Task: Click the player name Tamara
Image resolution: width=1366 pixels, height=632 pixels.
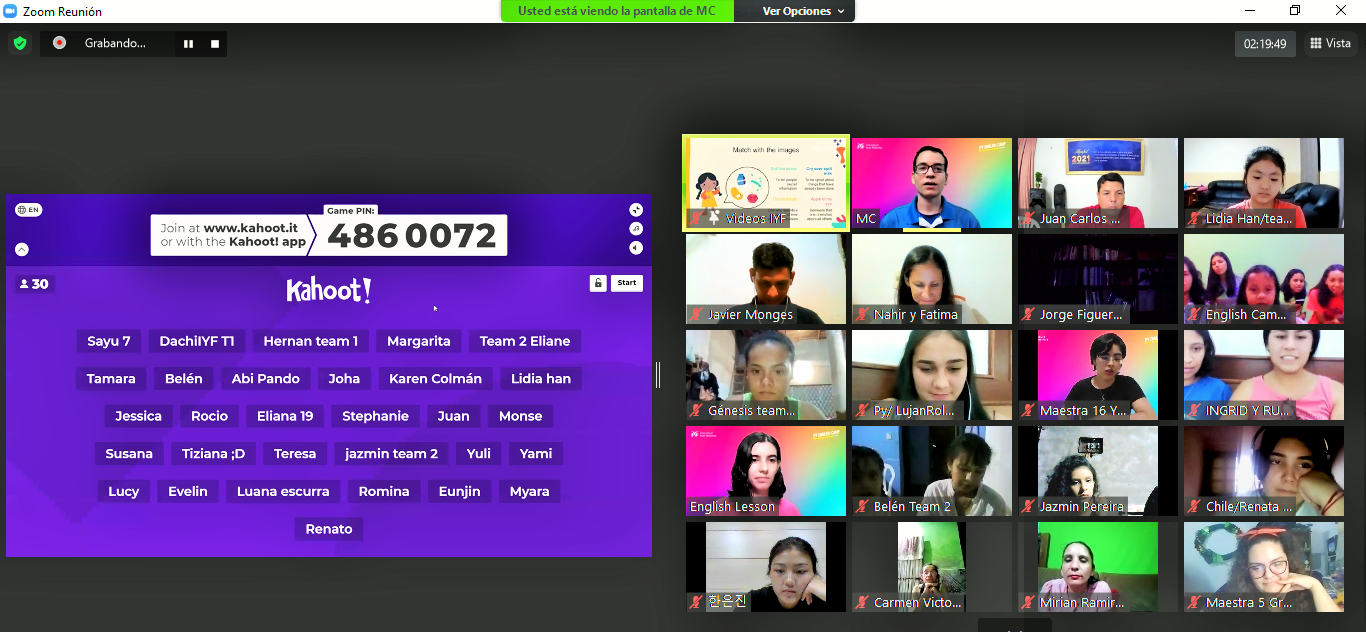Action: (x=111, y=379)
